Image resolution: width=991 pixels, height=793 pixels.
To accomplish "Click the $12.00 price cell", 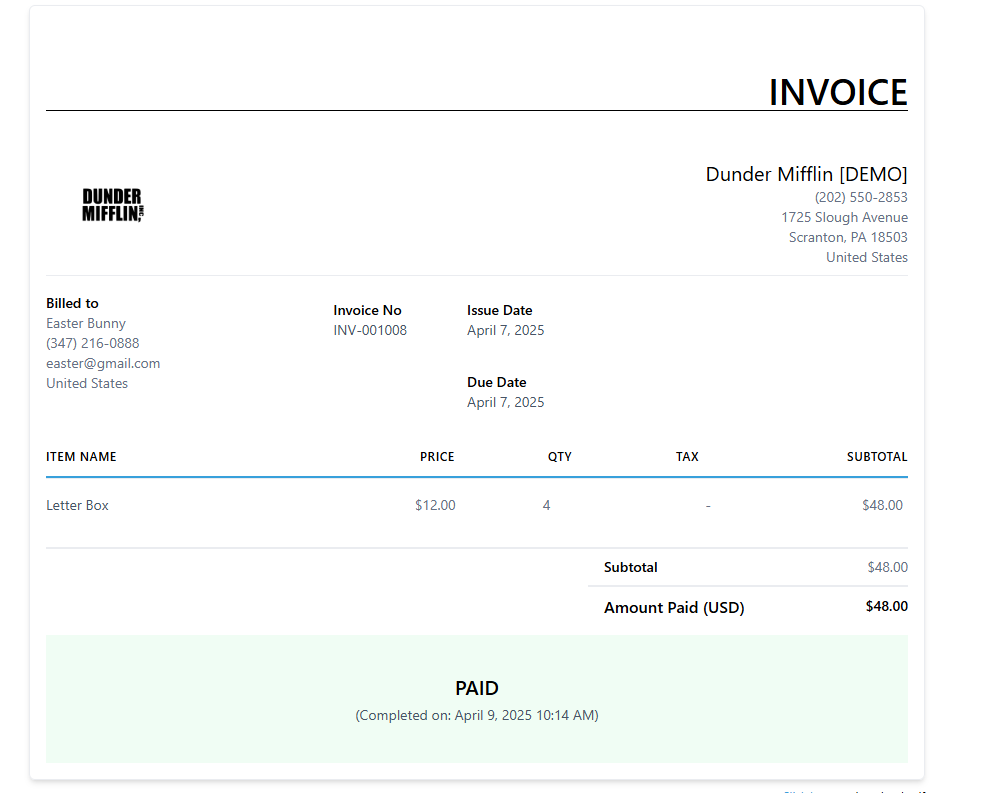I will [x=435, y=505].
